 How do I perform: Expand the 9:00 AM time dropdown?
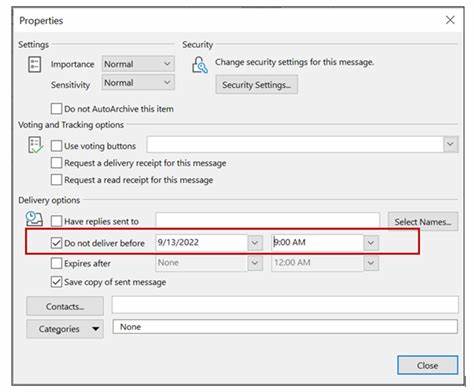371,243
